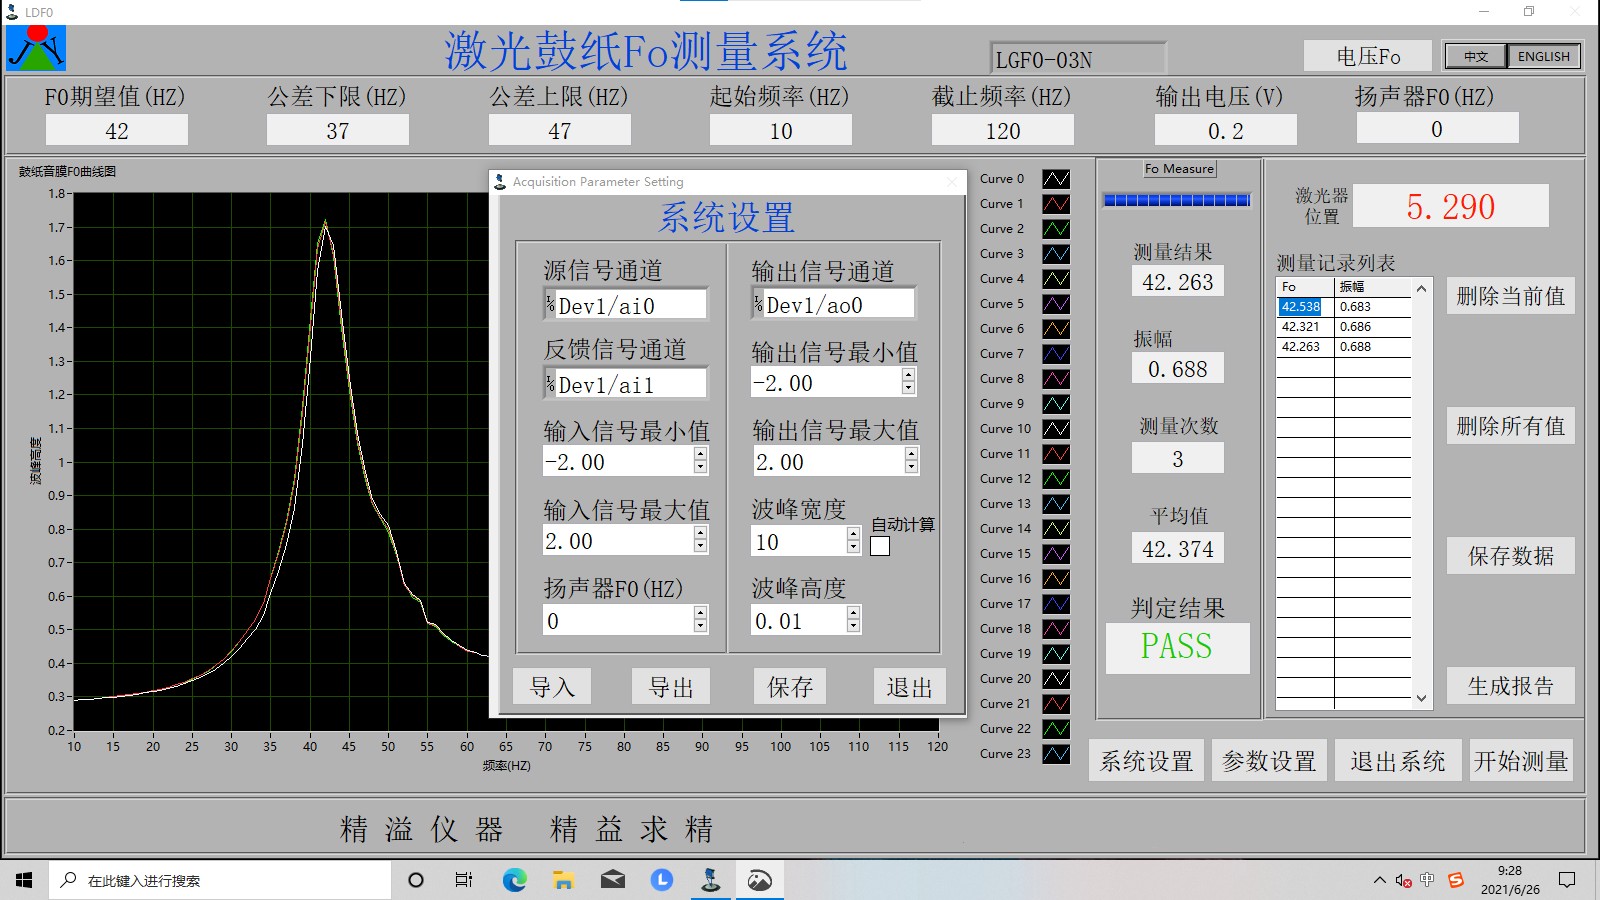
Task: Switch language to ENGLISH
Action: point(1544,57)
